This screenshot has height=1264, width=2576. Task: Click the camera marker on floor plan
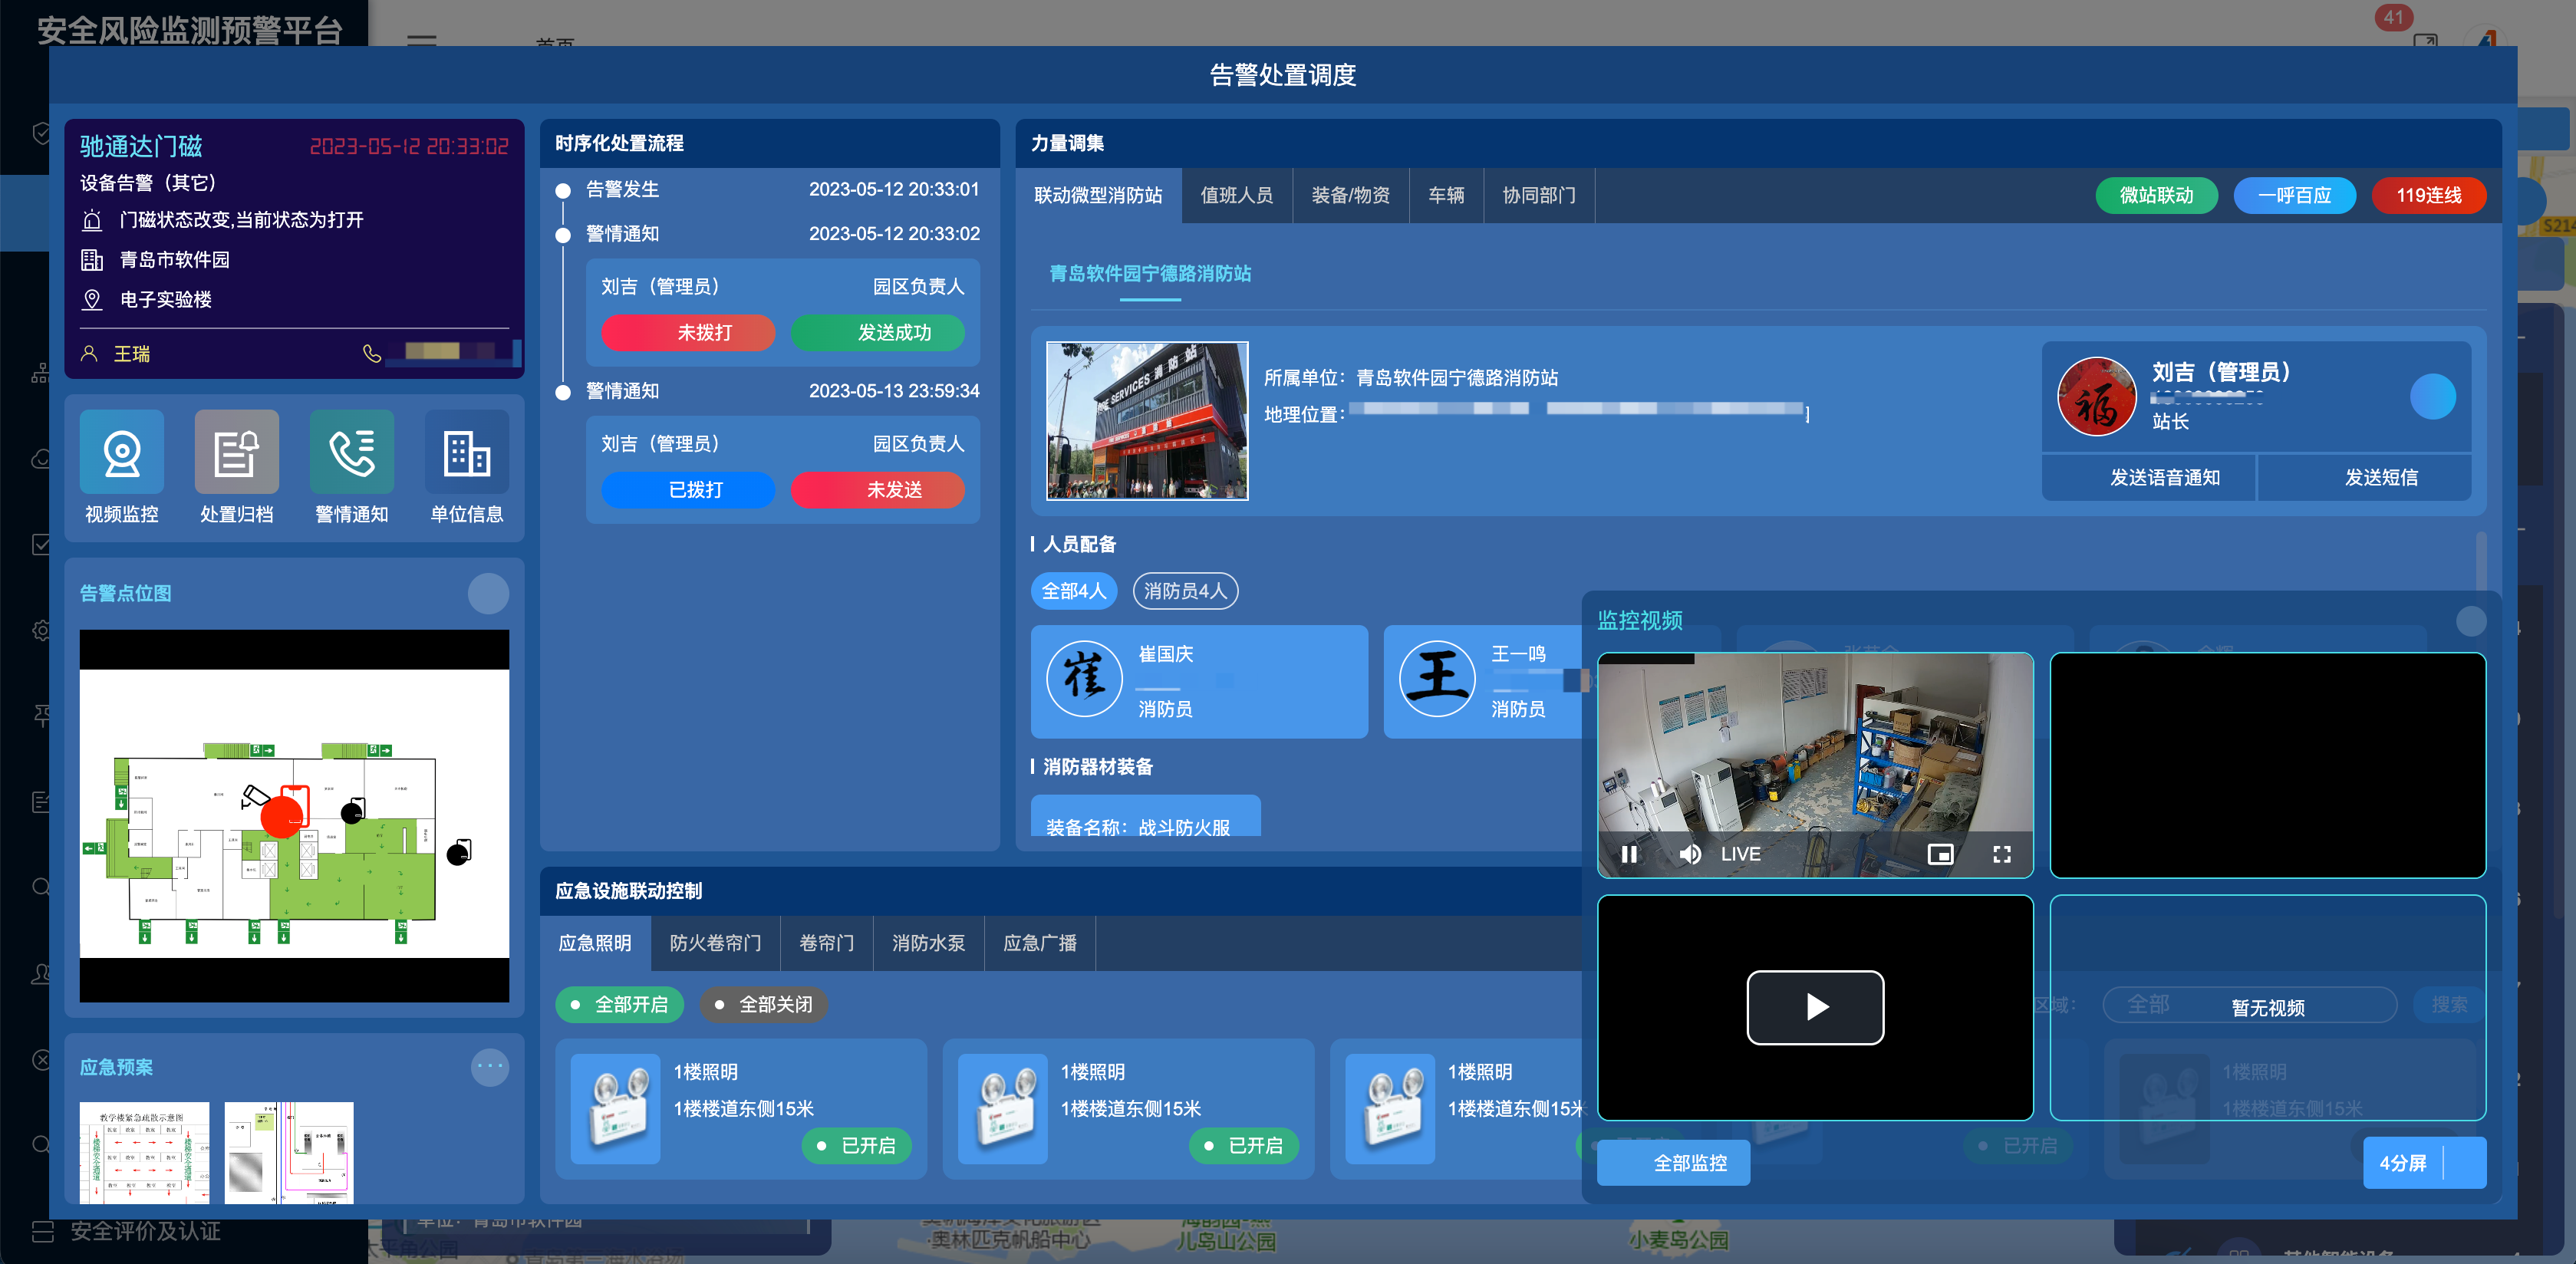point(255,796)
